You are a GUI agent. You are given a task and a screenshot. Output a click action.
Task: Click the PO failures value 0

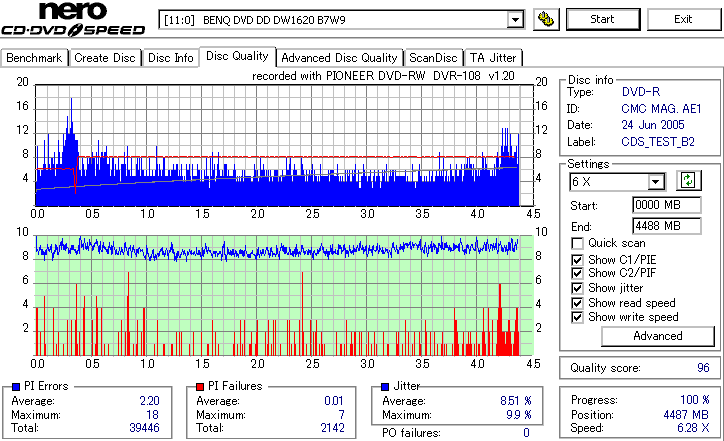(x=526, y=433)
